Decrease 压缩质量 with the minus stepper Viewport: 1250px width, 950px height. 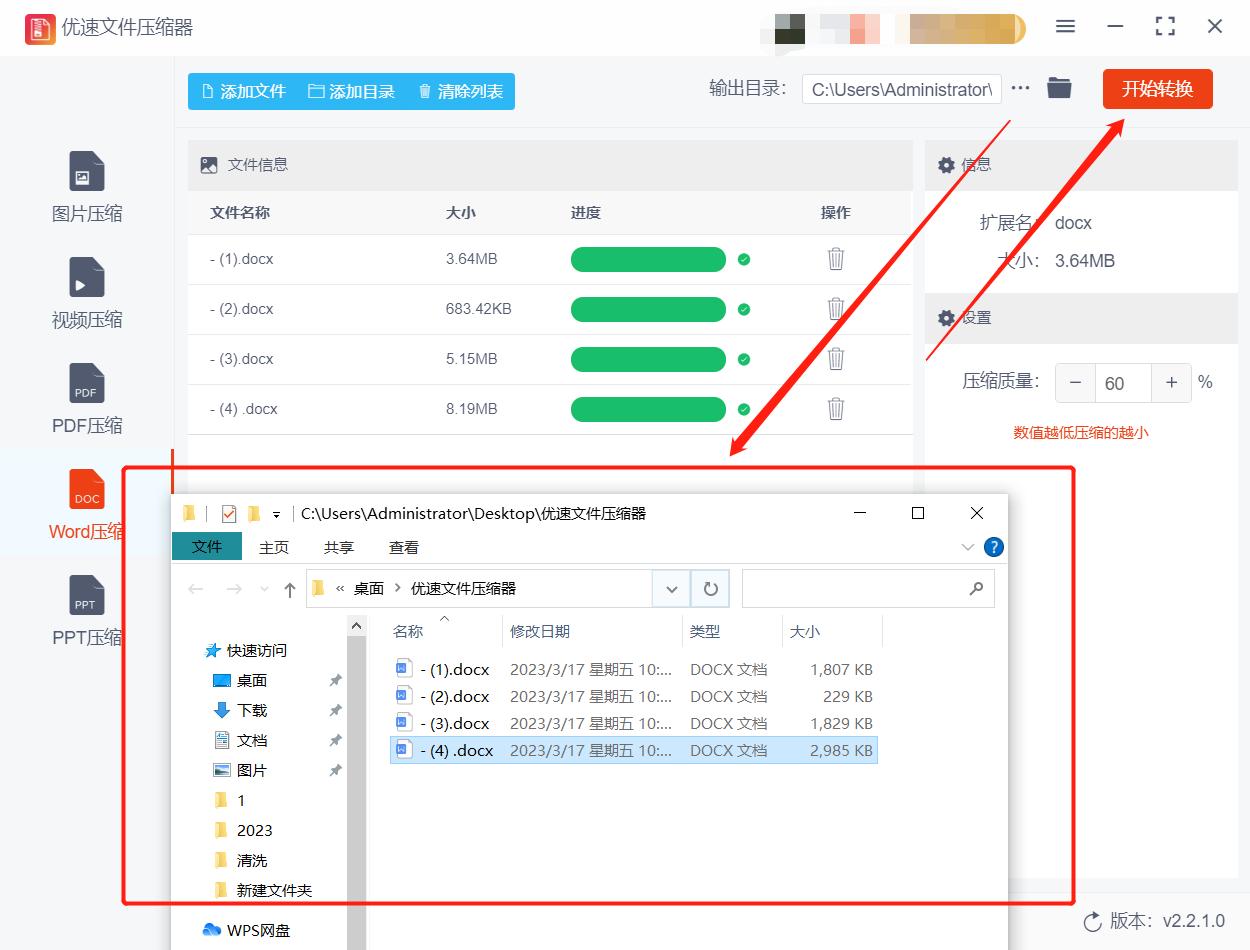tap(1075, 382)
